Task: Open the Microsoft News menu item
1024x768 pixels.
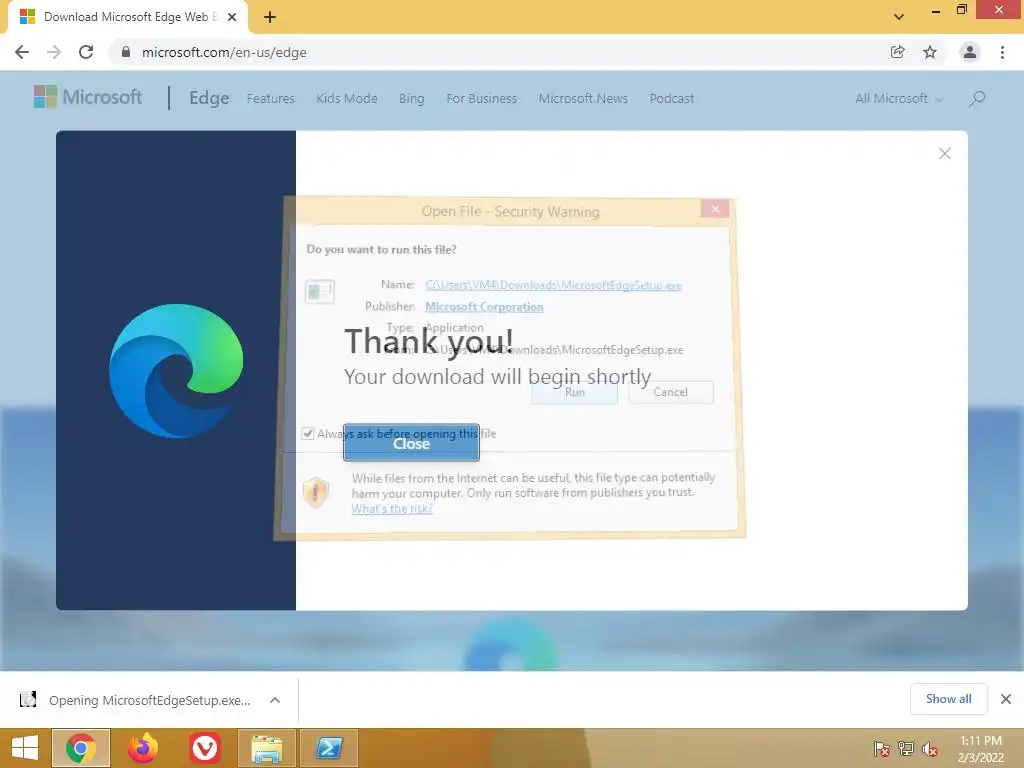Action: (583, 99)
